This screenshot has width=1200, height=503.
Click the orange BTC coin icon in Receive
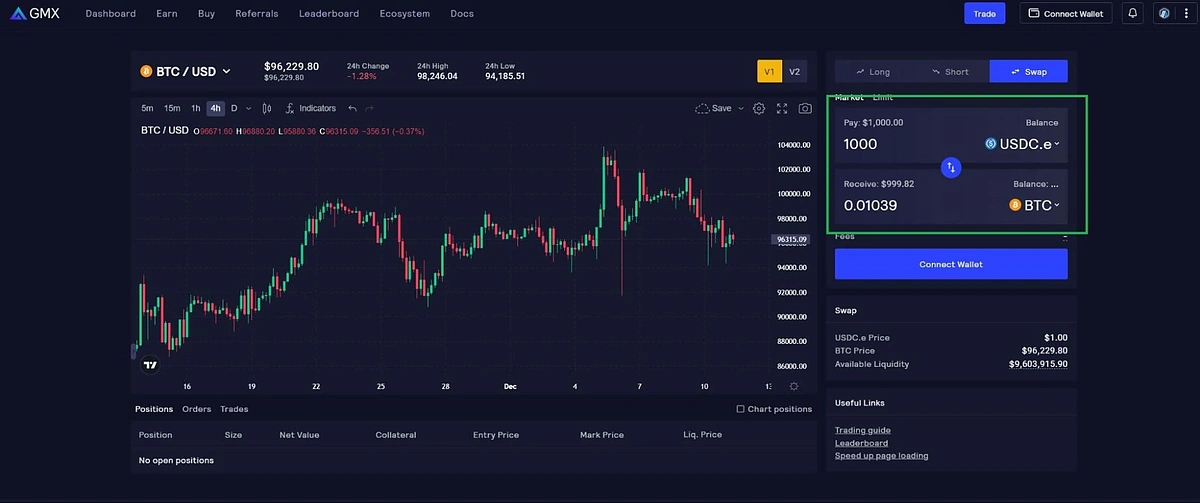[1015, 205]
